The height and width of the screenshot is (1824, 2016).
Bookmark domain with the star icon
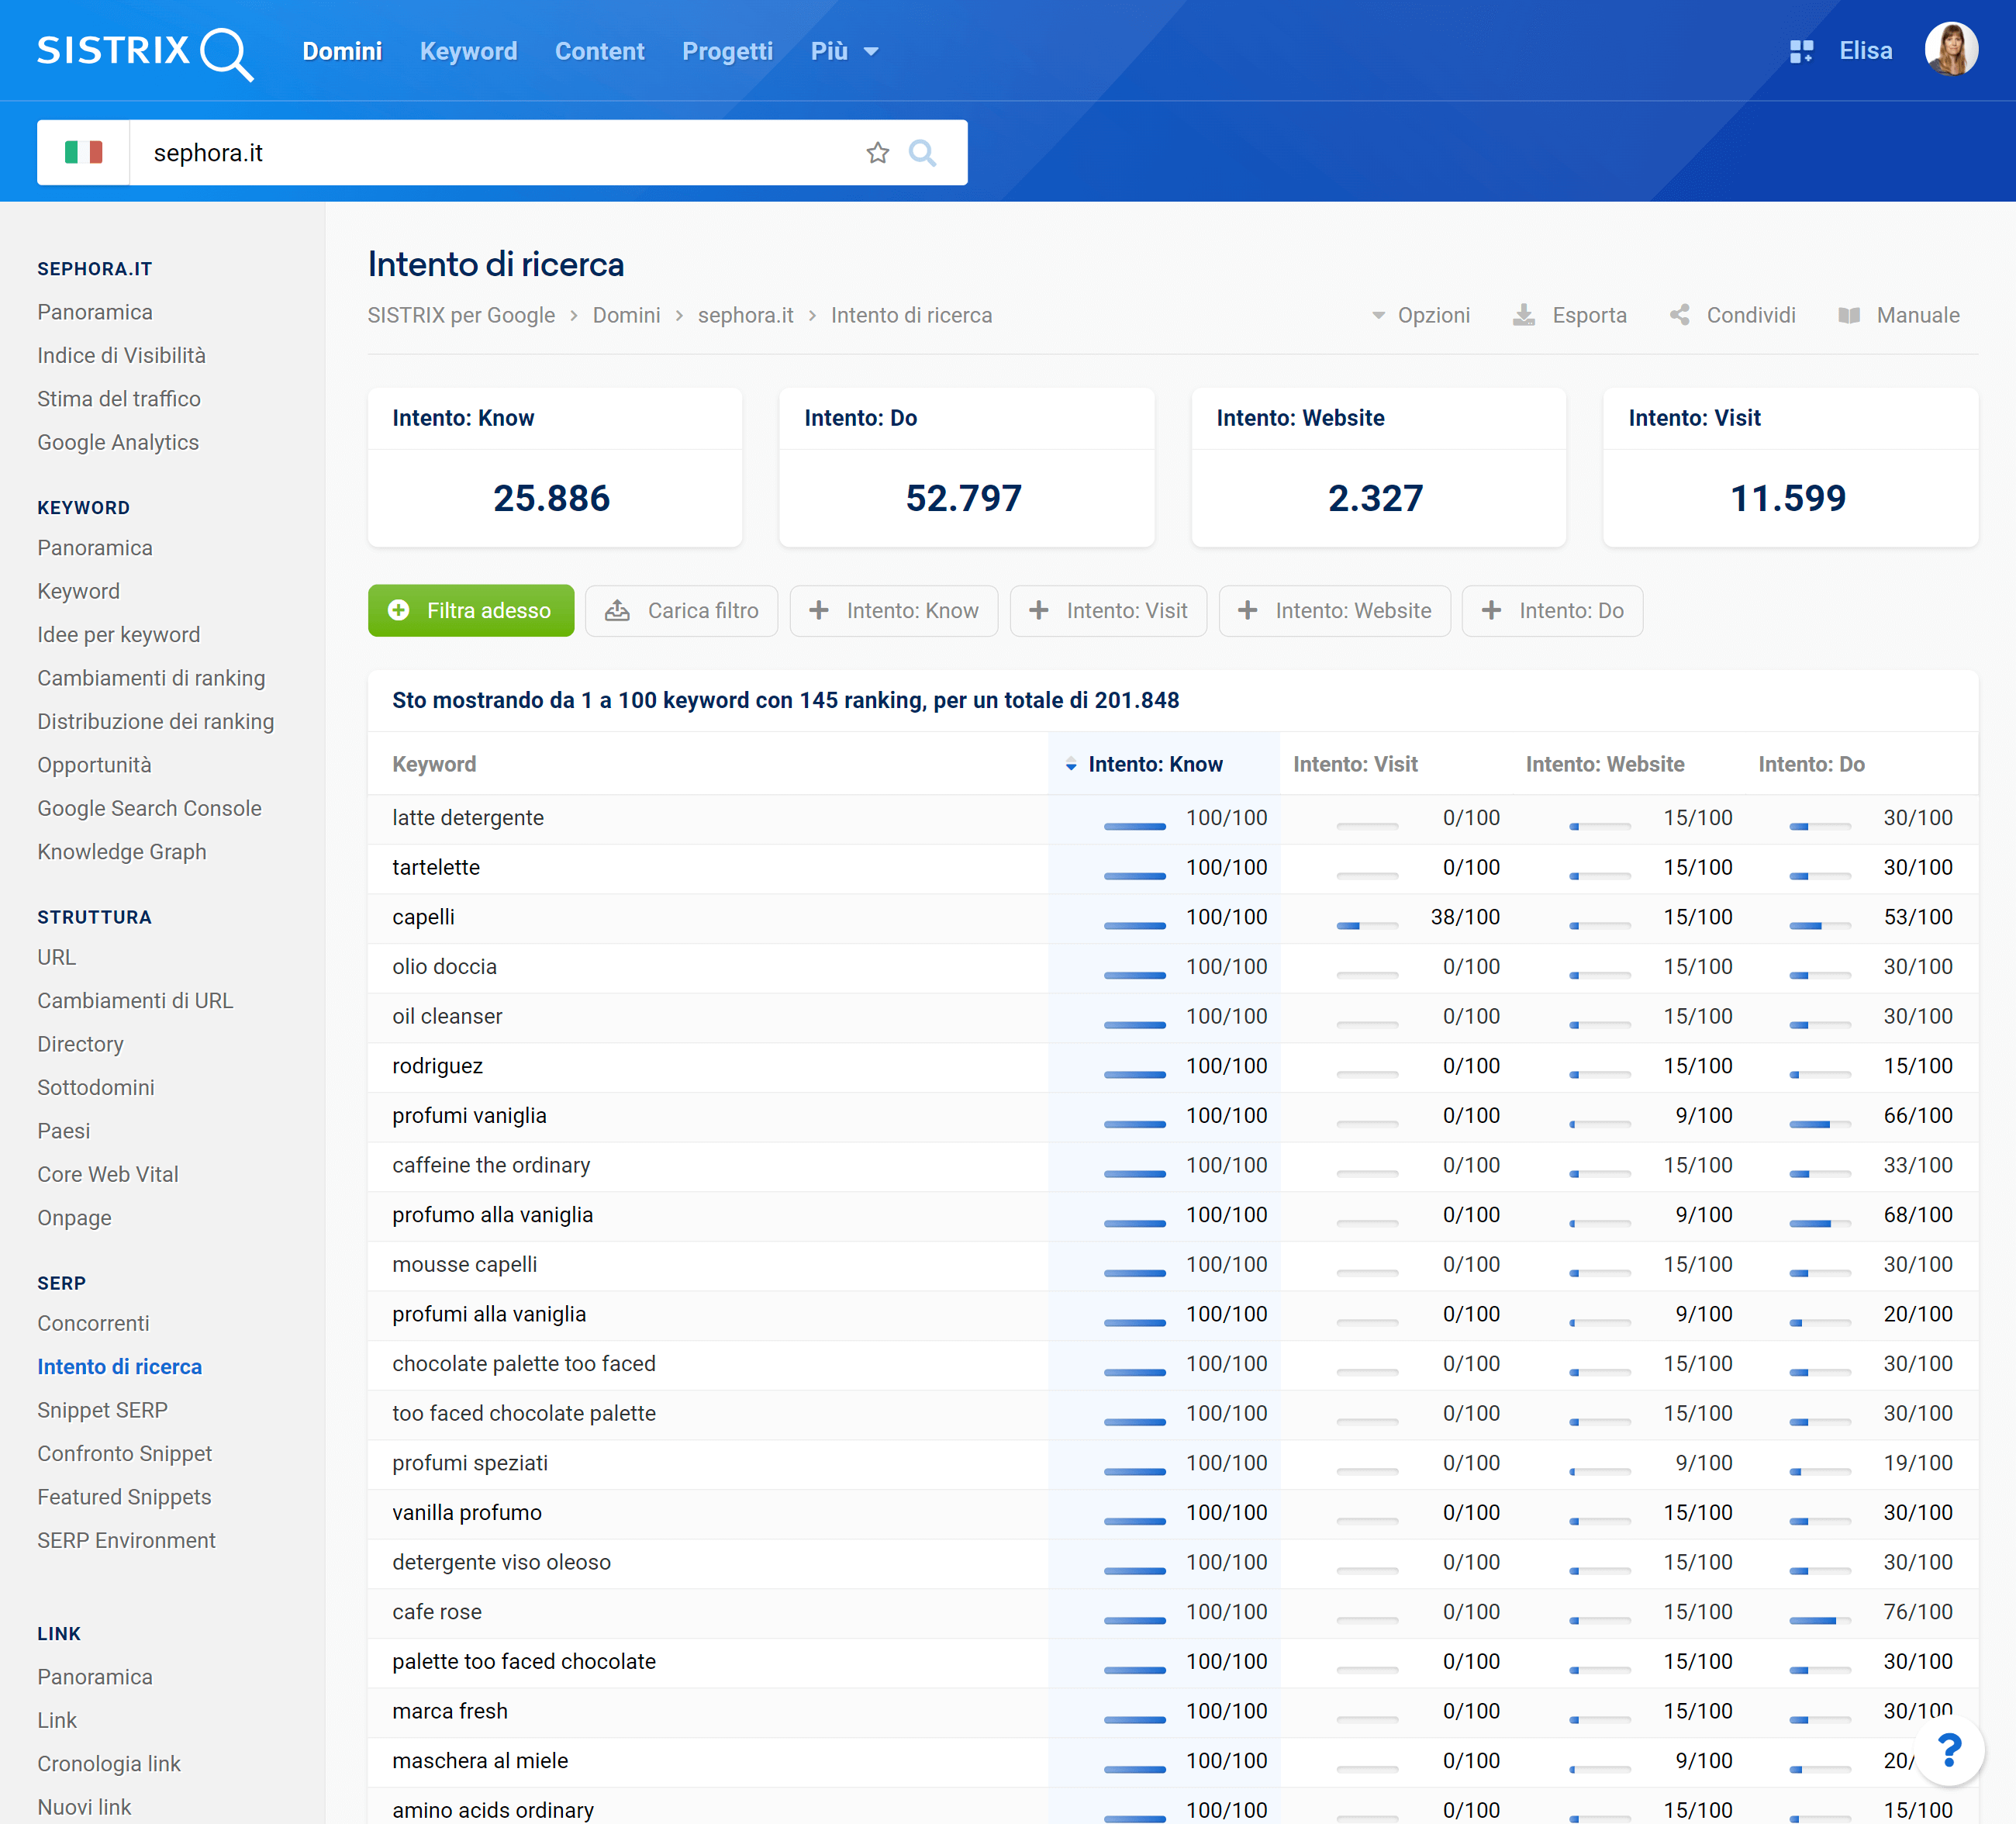pos(877,152)
